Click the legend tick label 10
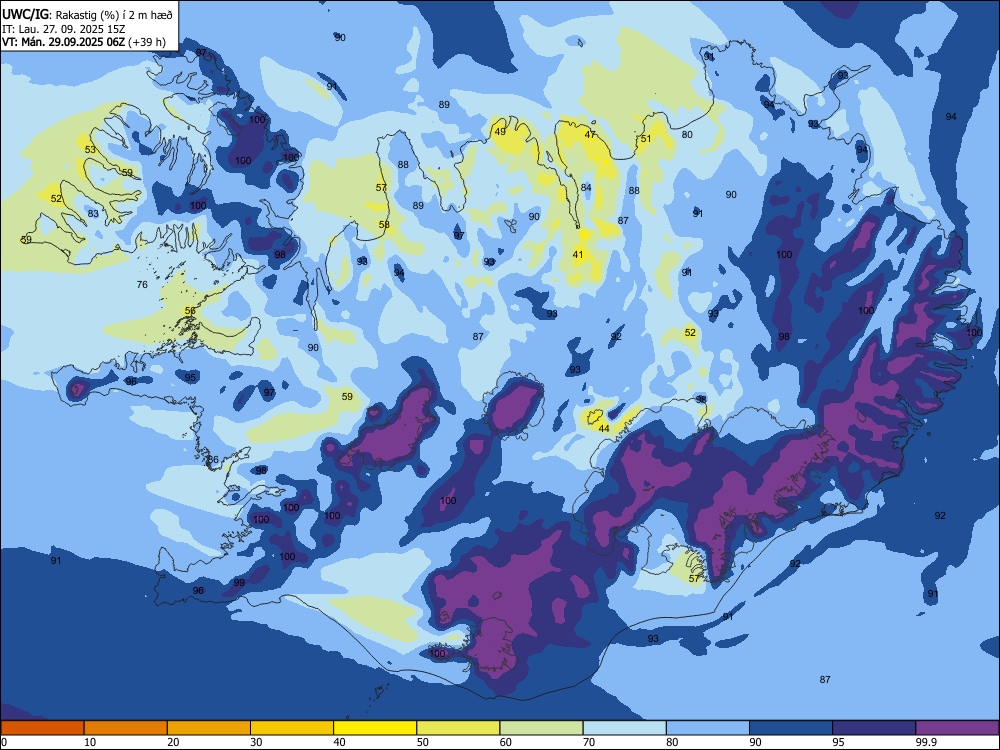The width and height of the screenshot is (1000, 750). (x=90, y=742)
